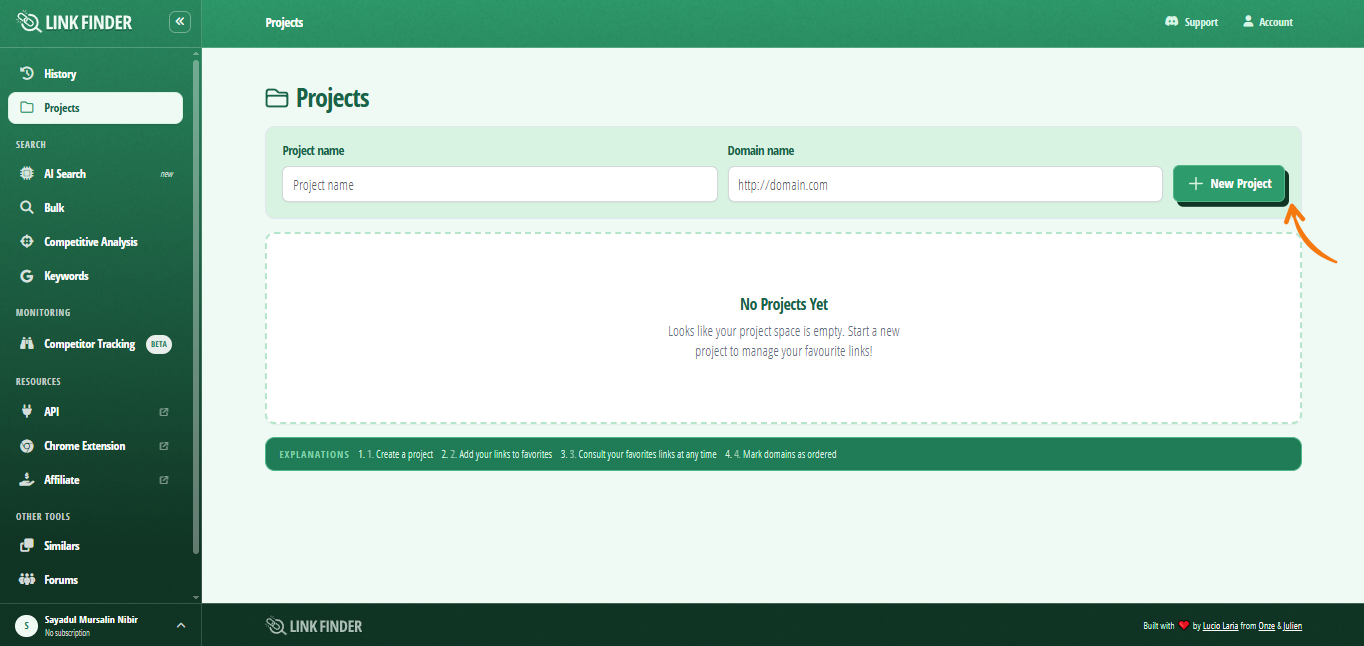Click the Projects breadcrumb in top bar

284,22
